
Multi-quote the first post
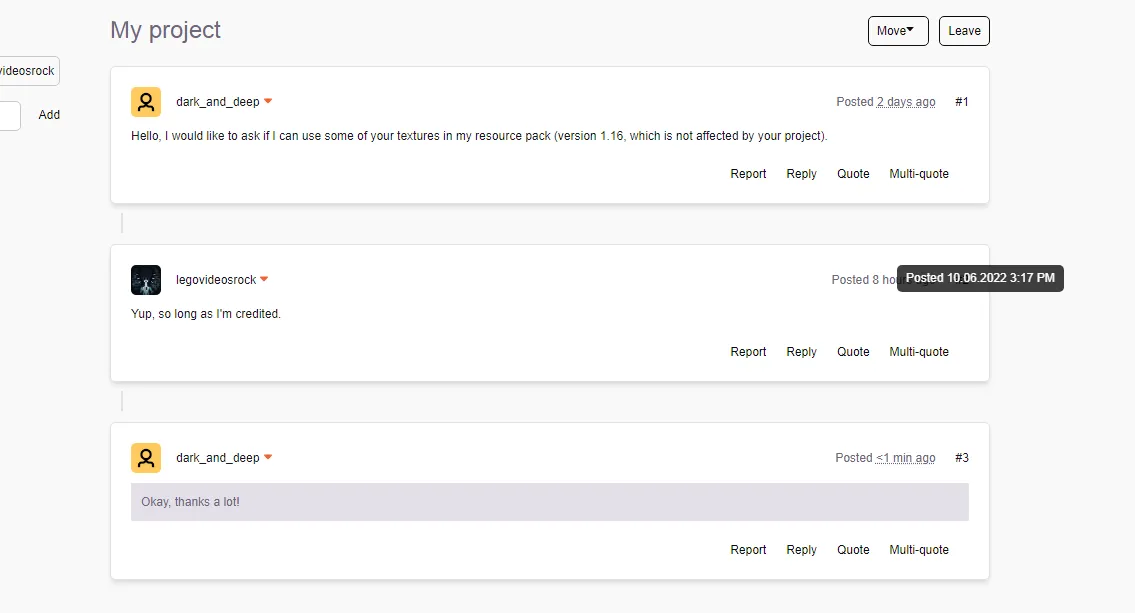click(x=919, y=174)
